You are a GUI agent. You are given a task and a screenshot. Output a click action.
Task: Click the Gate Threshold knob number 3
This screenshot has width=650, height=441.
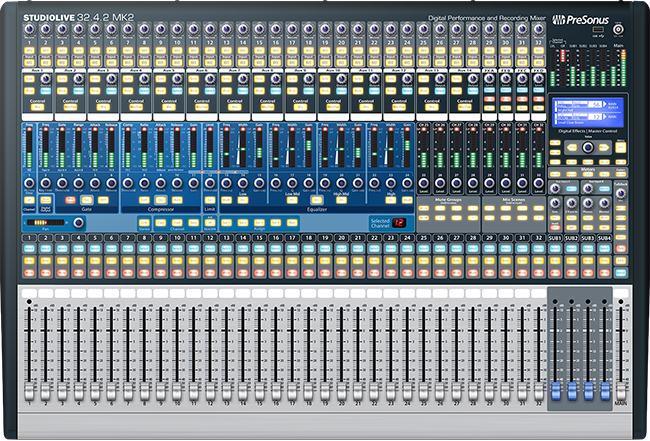click(x=62, y=183)
